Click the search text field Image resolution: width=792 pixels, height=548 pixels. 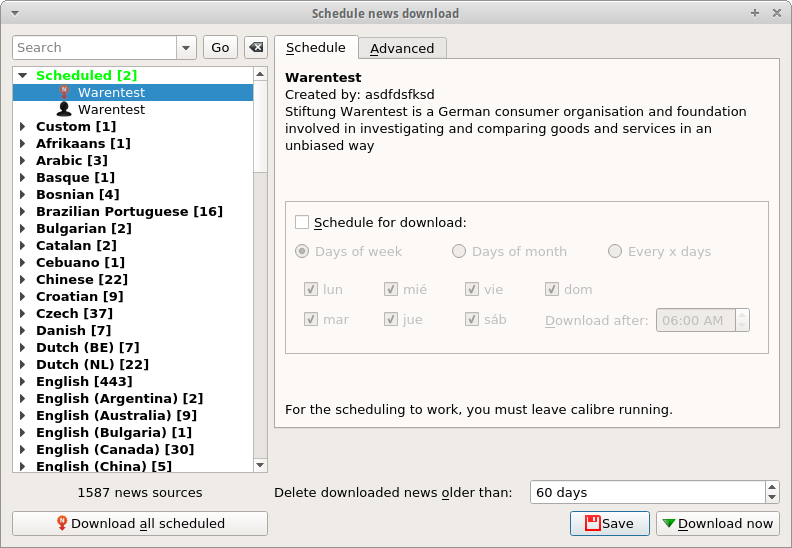pyautogui.click(x=95, y=48)
